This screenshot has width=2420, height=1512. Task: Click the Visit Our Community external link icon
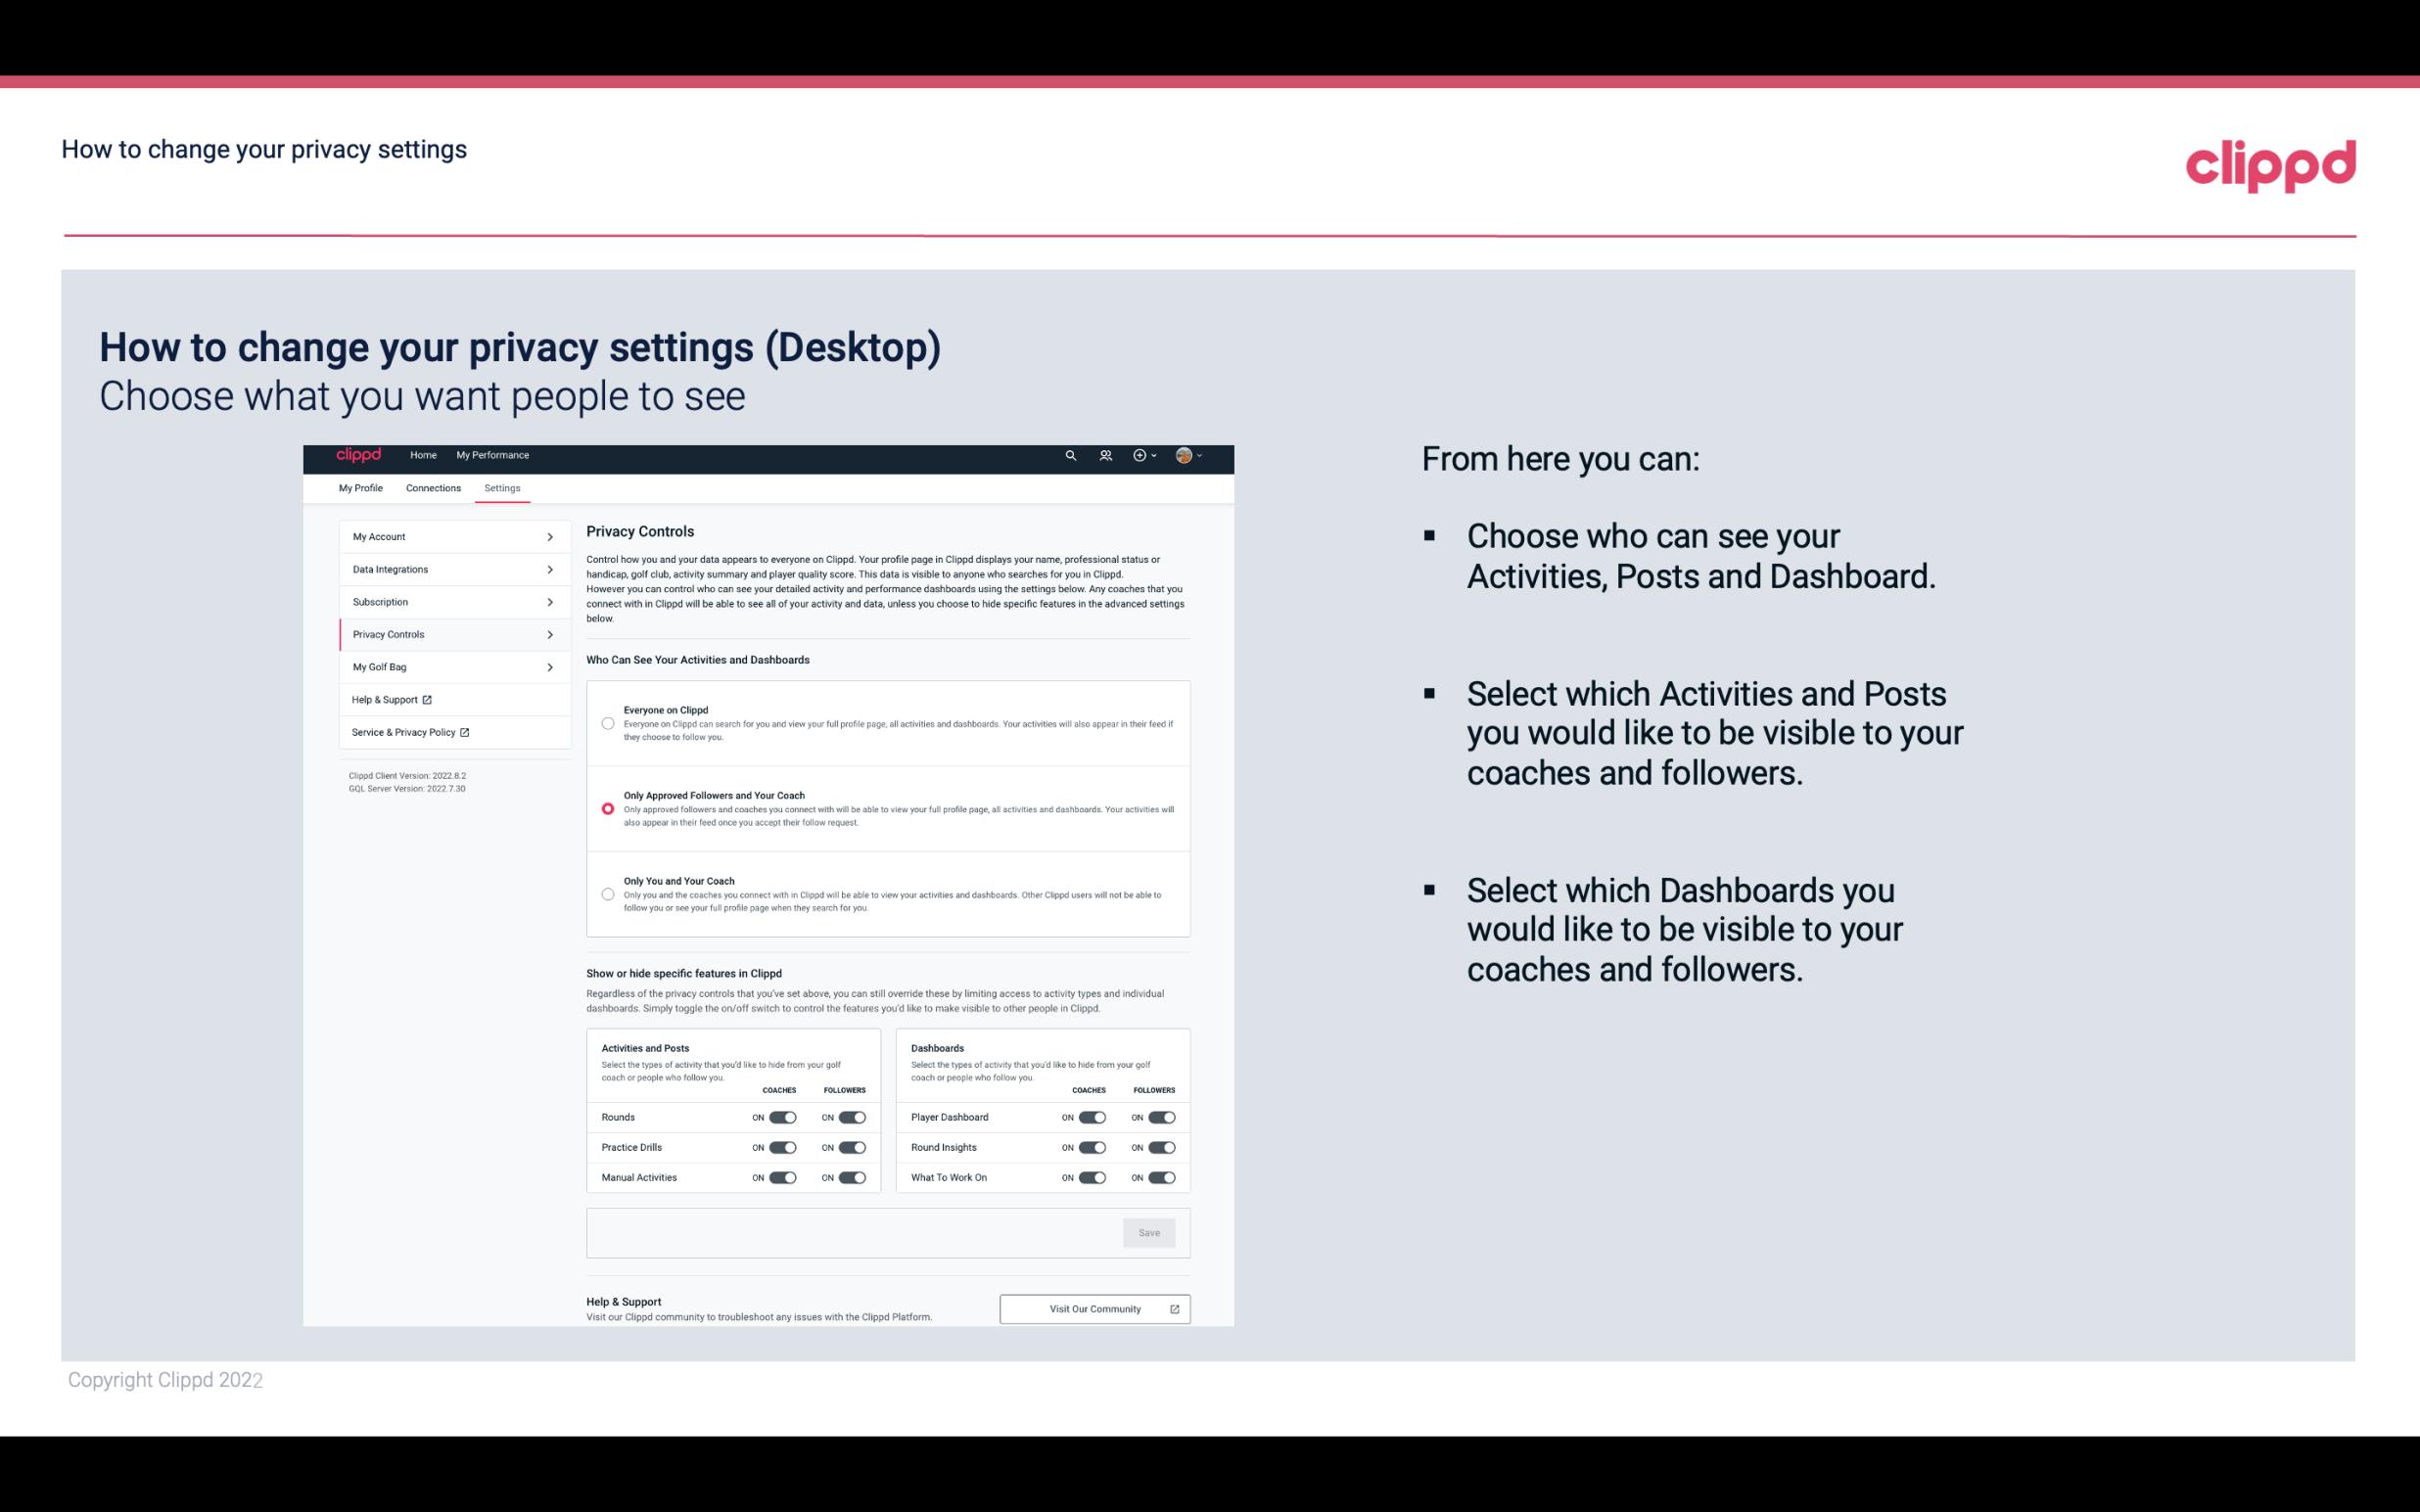click(x=1175, y=1308)
